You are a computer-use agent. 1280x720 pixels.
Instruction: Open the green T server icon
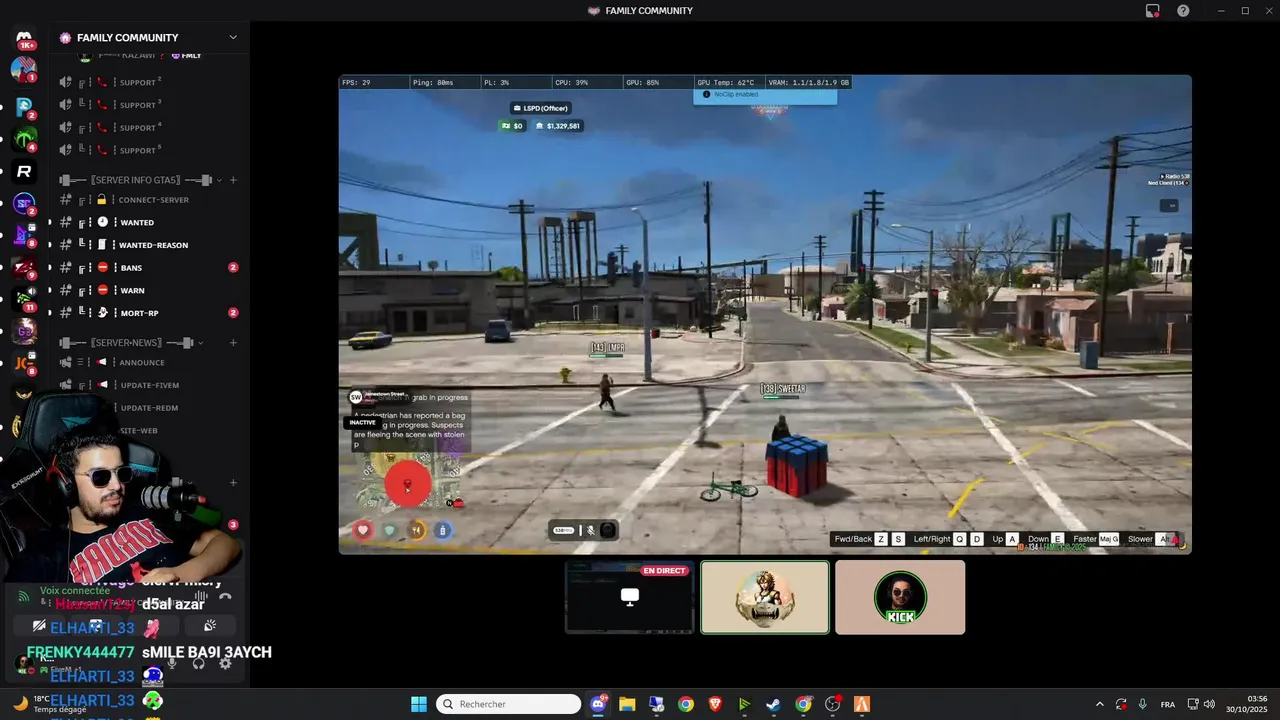[24, 137]
